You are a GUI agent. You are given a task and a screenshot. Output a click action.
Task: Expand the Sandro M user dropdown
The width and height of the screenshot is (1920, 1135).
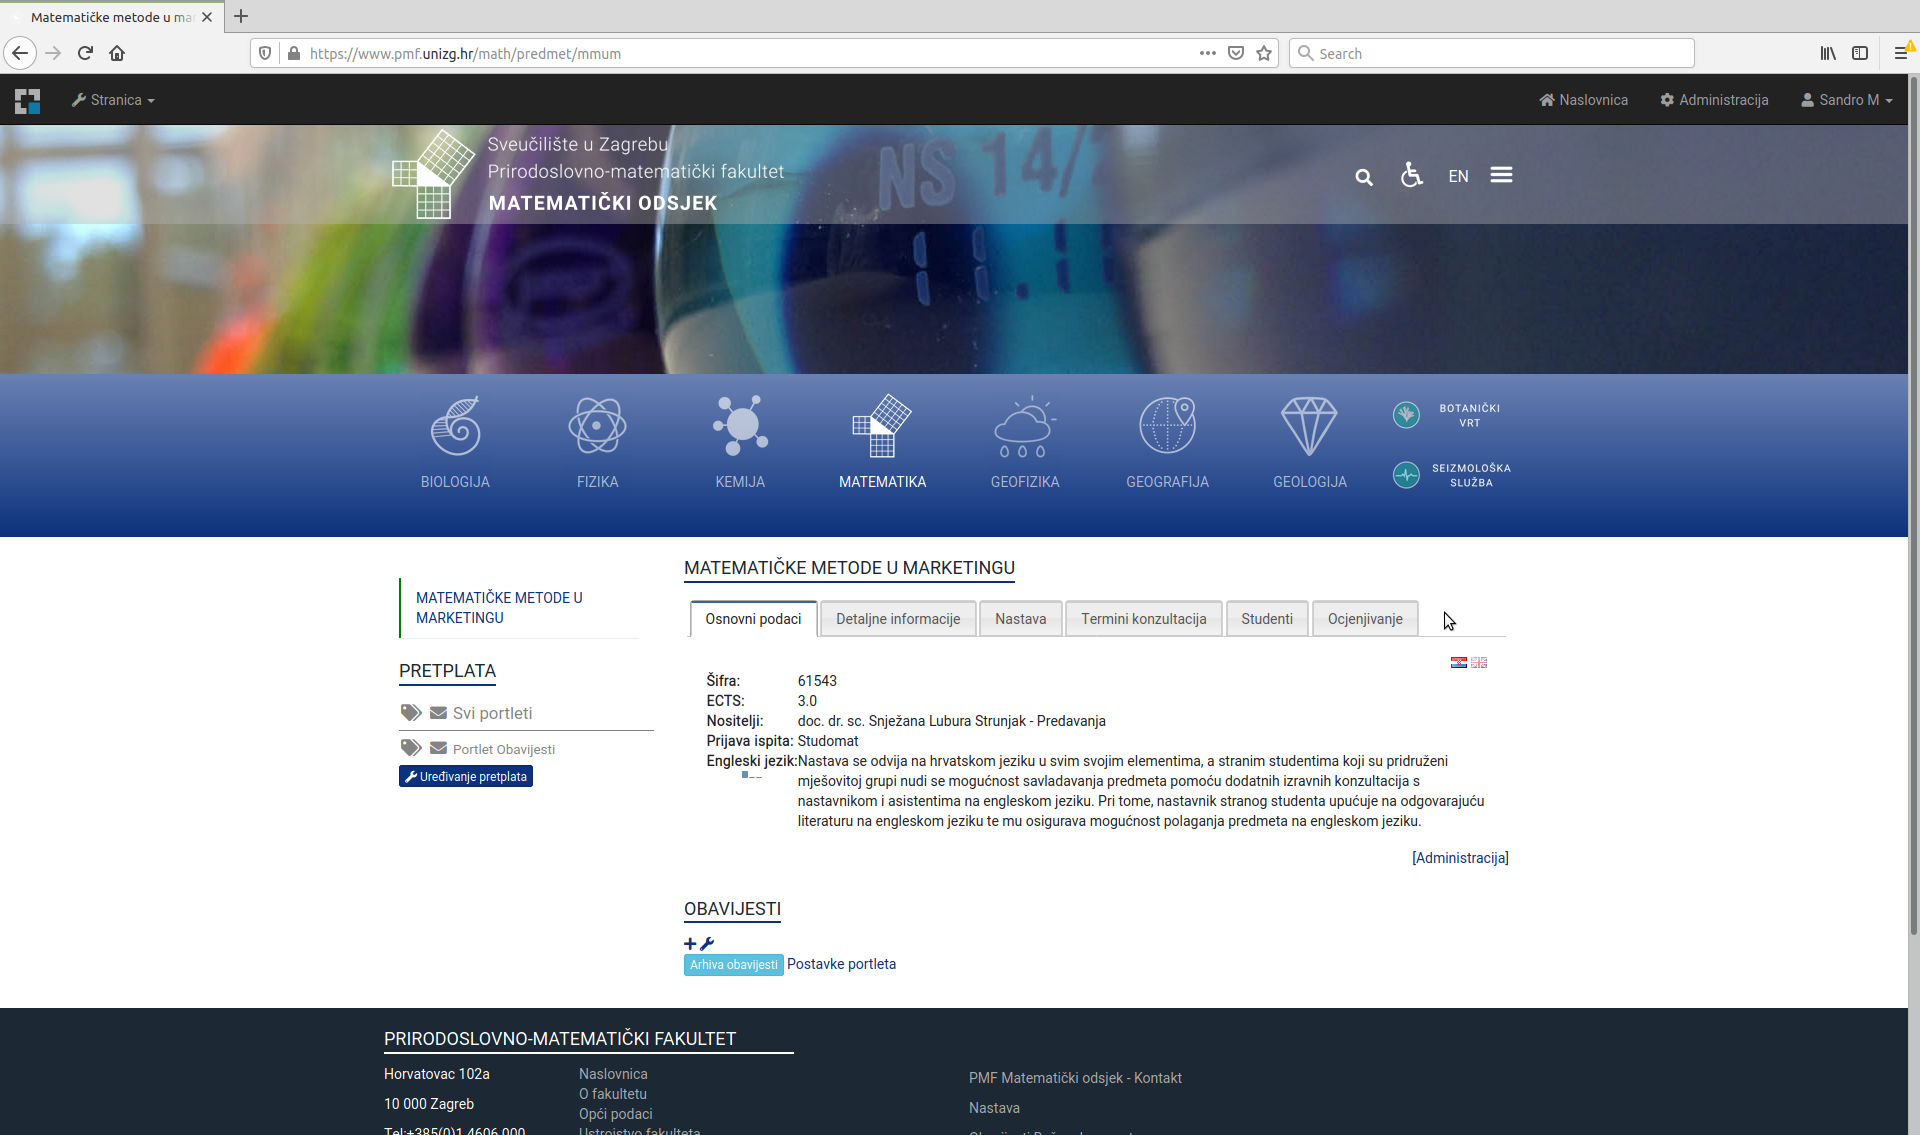coord(1847,100)
